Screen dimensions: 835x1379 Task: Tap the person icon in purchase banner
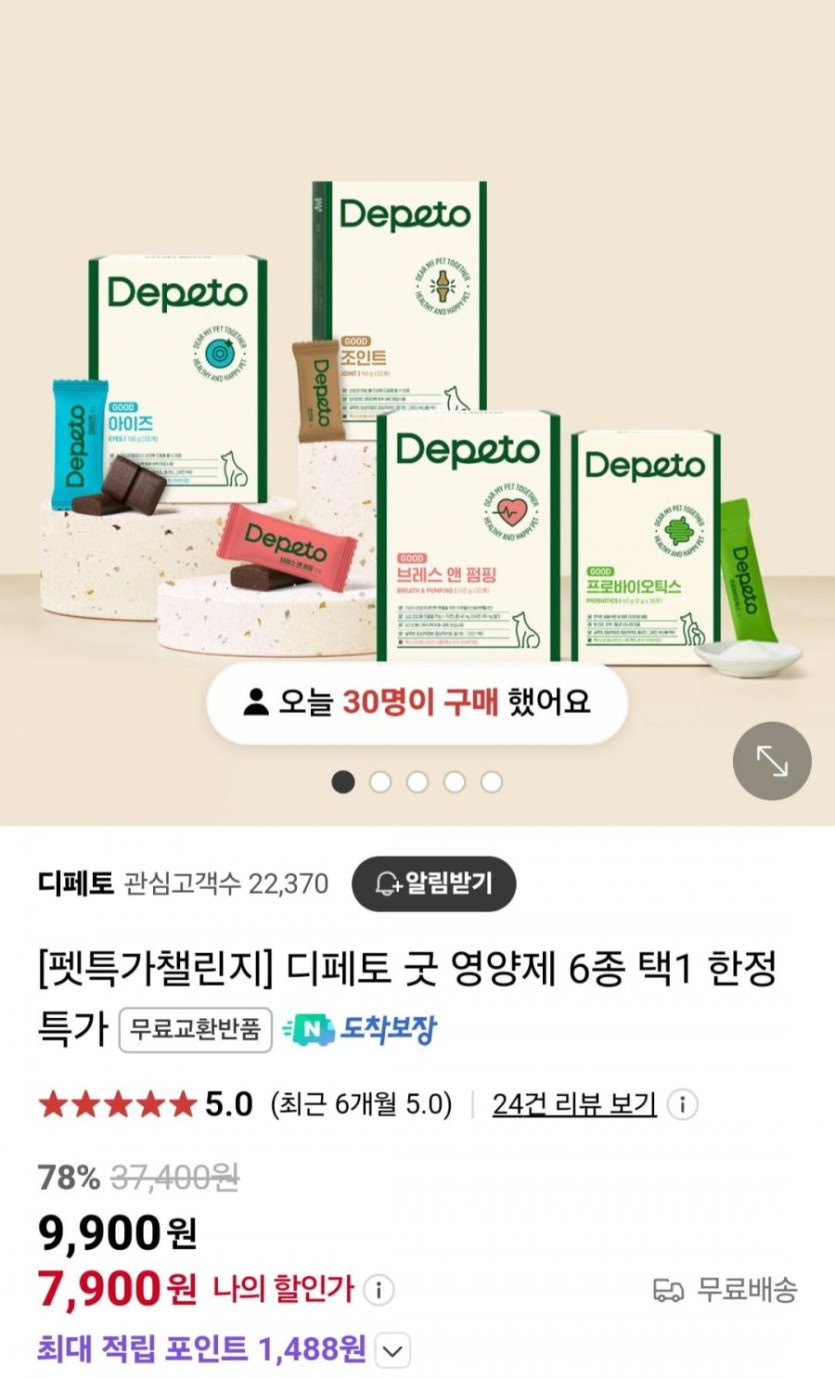(x=256, y=702)
